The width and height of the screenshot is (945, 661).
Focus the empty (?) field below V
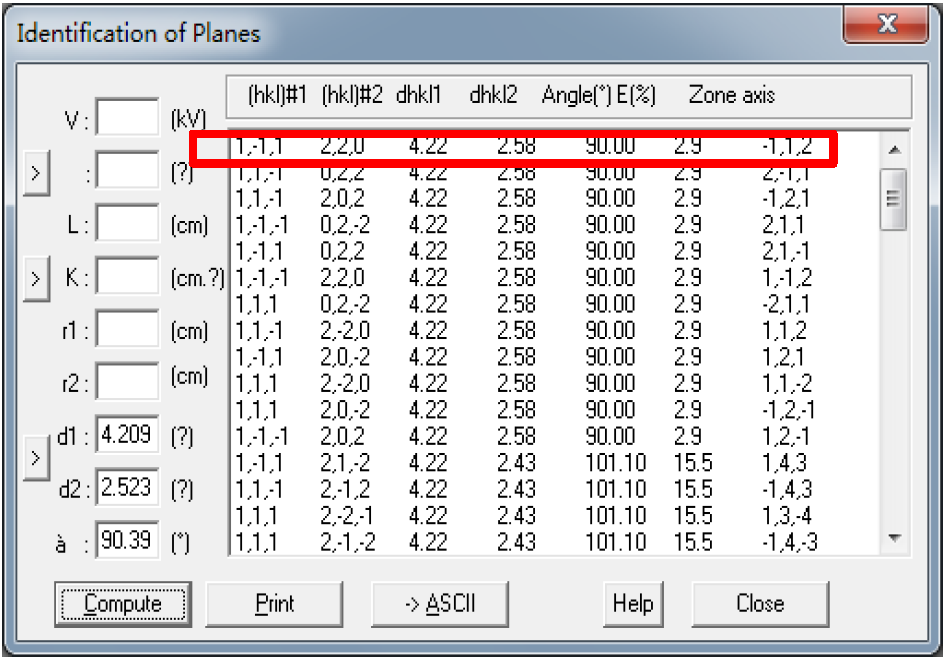(127, 169)
